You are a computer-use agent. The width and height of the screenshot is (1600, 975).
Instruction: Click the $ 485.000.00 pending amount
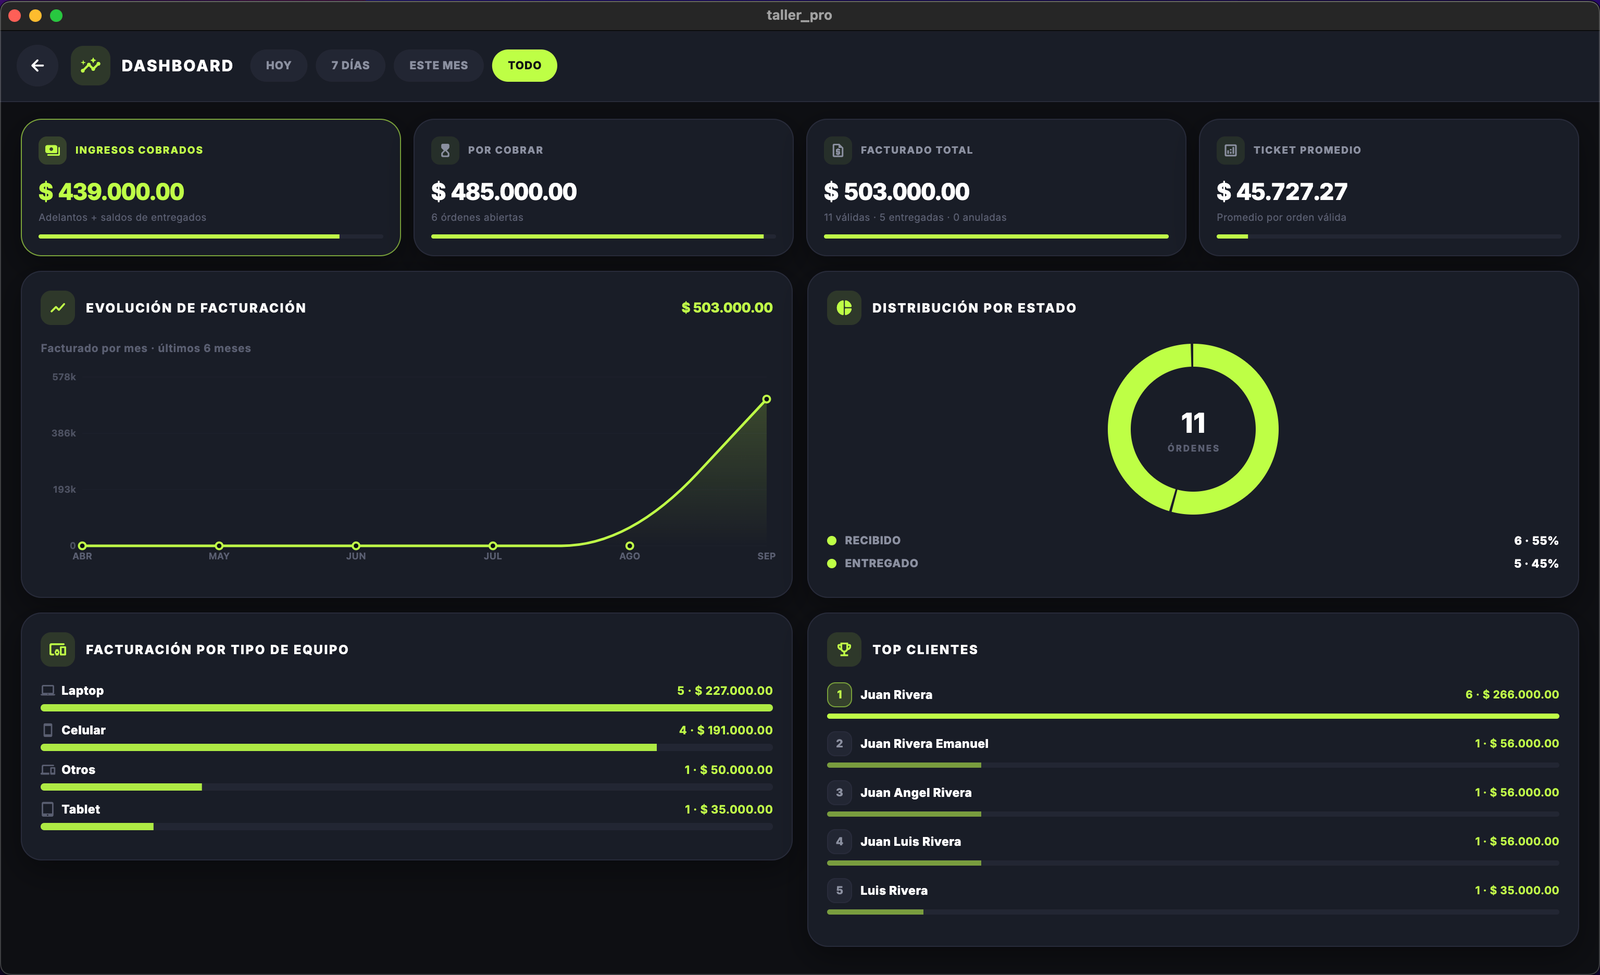click(x=504, y=192)
